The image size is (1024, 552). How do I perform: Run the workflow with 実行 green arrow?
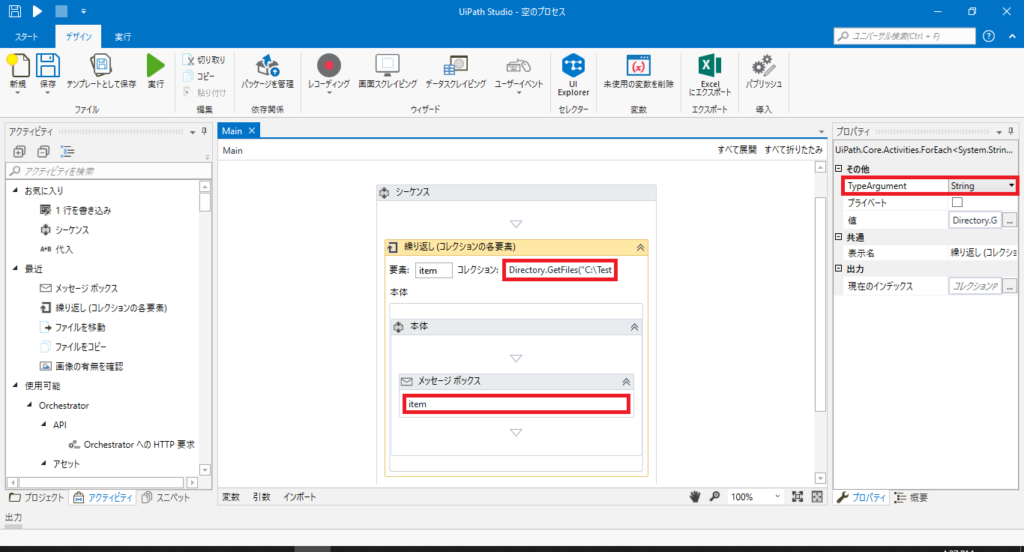[155, 66]
